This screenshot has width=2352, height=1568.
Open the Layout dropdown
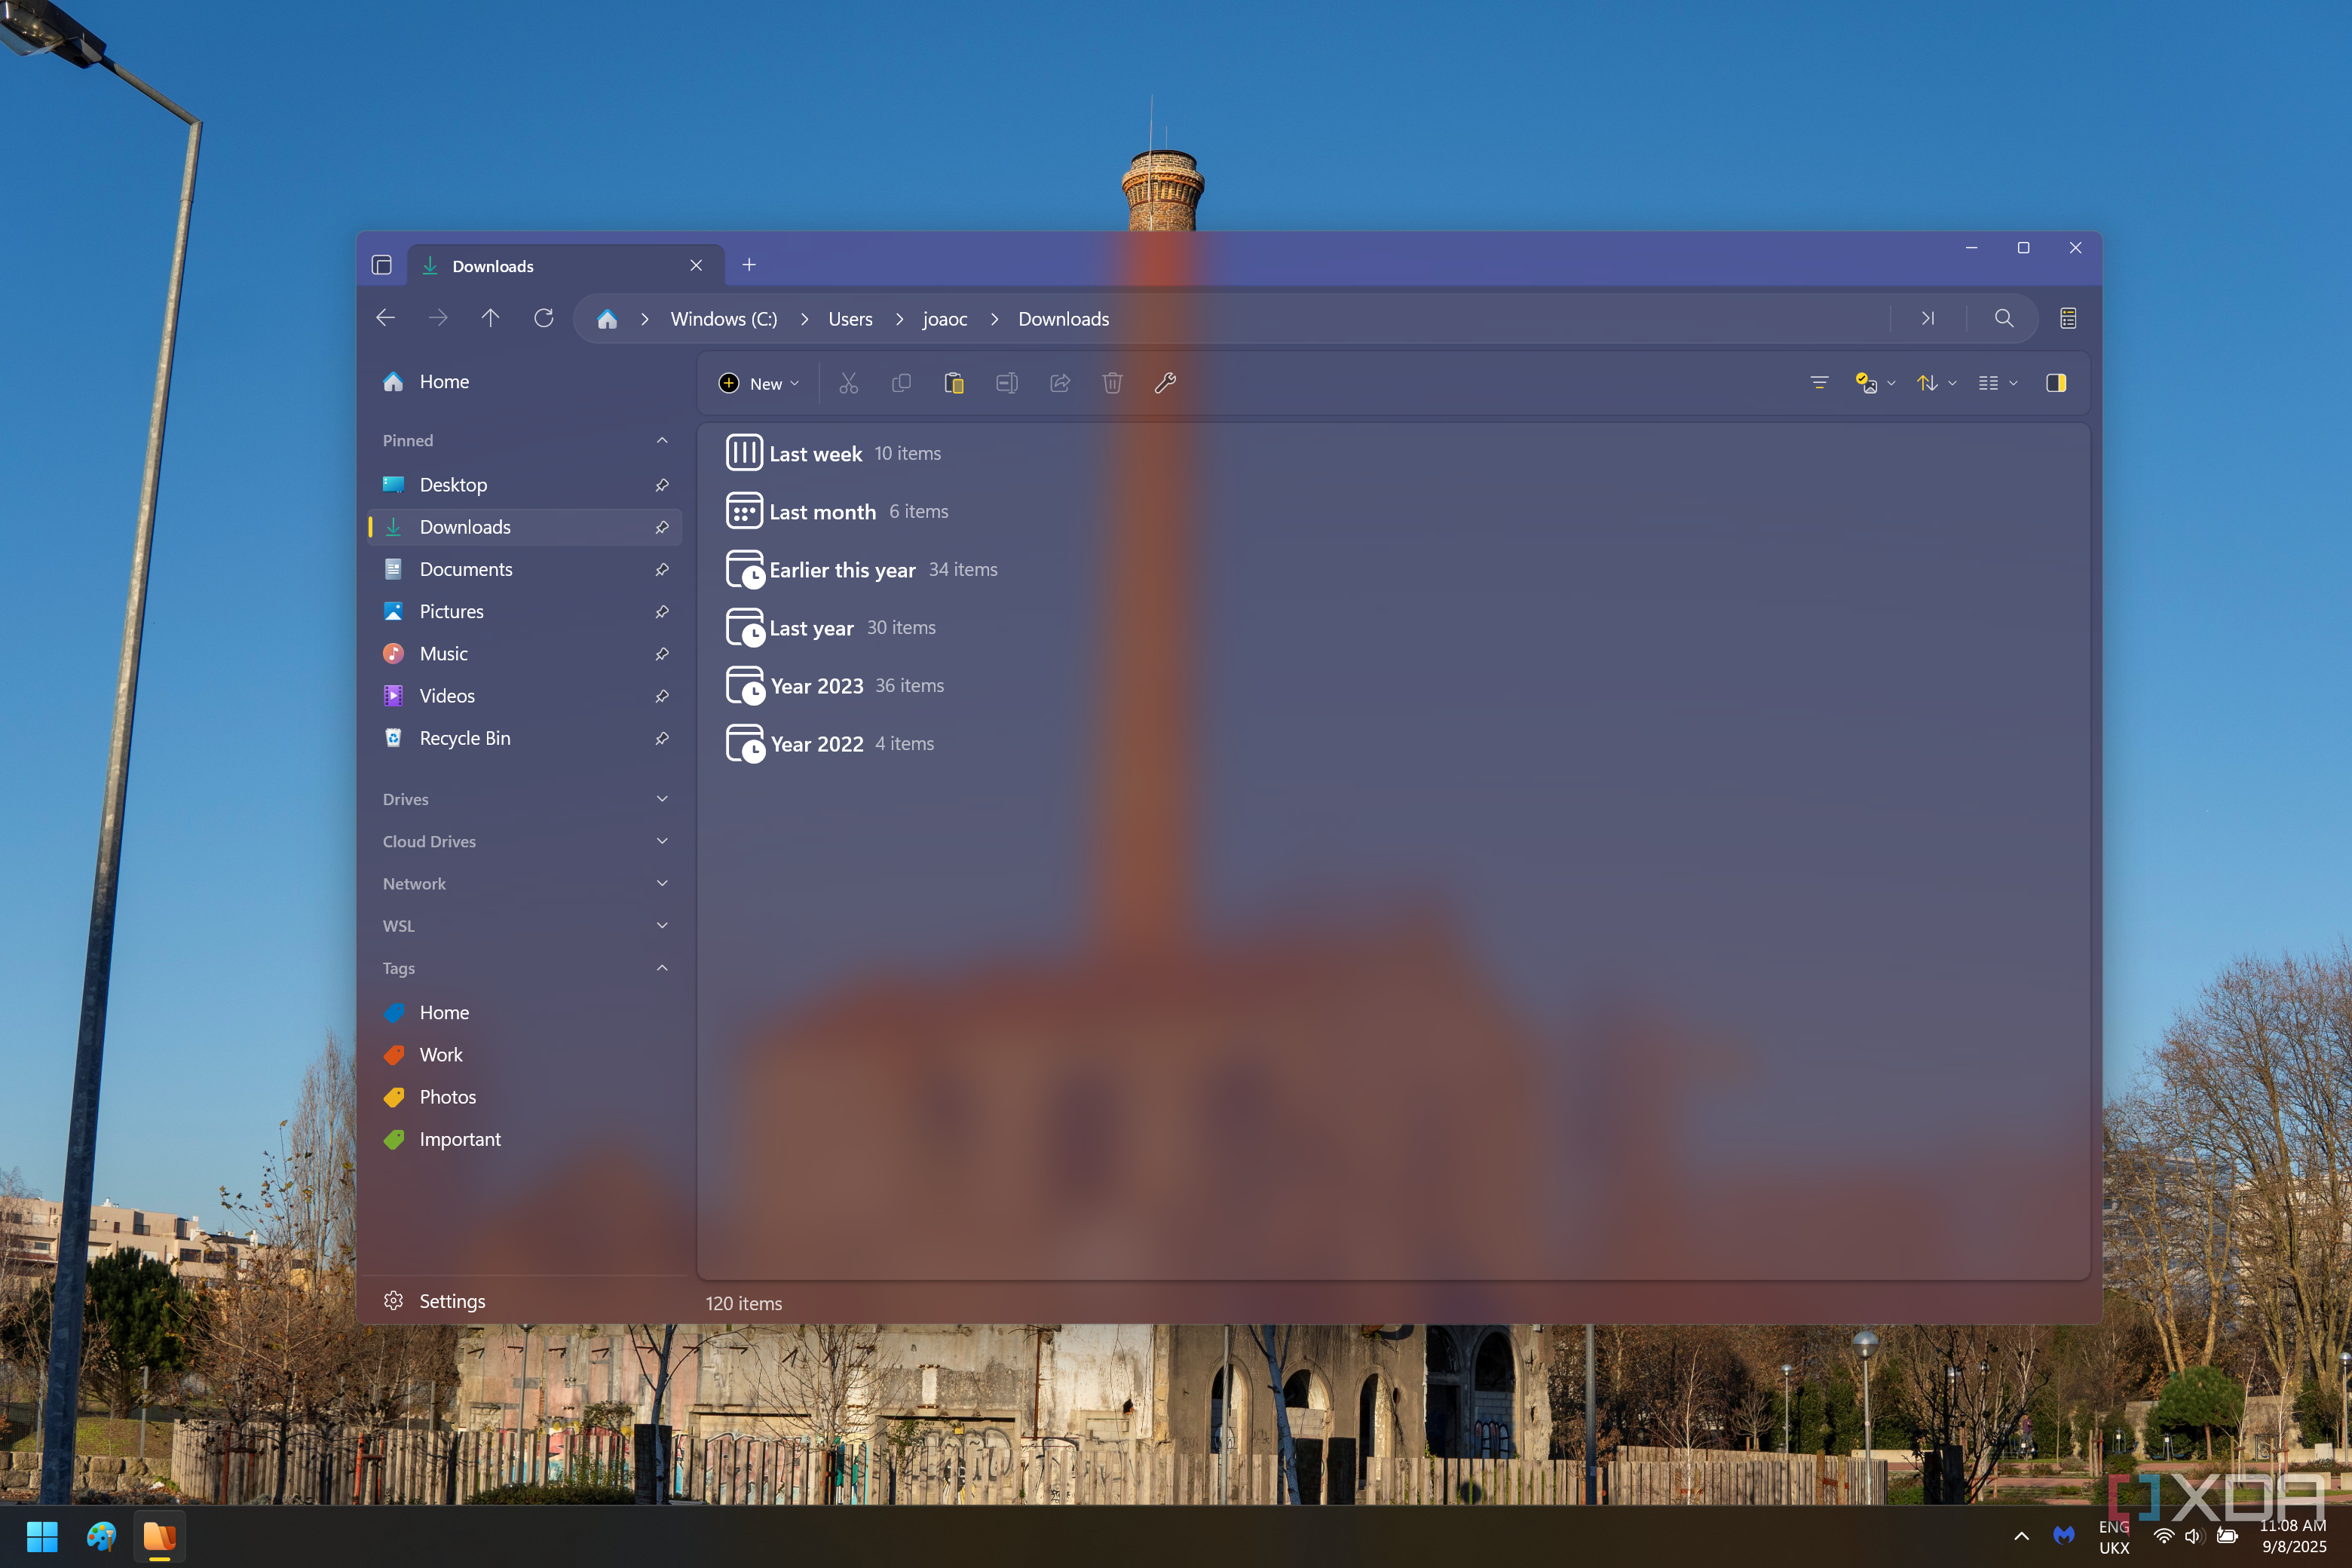tap(1998, 383)
